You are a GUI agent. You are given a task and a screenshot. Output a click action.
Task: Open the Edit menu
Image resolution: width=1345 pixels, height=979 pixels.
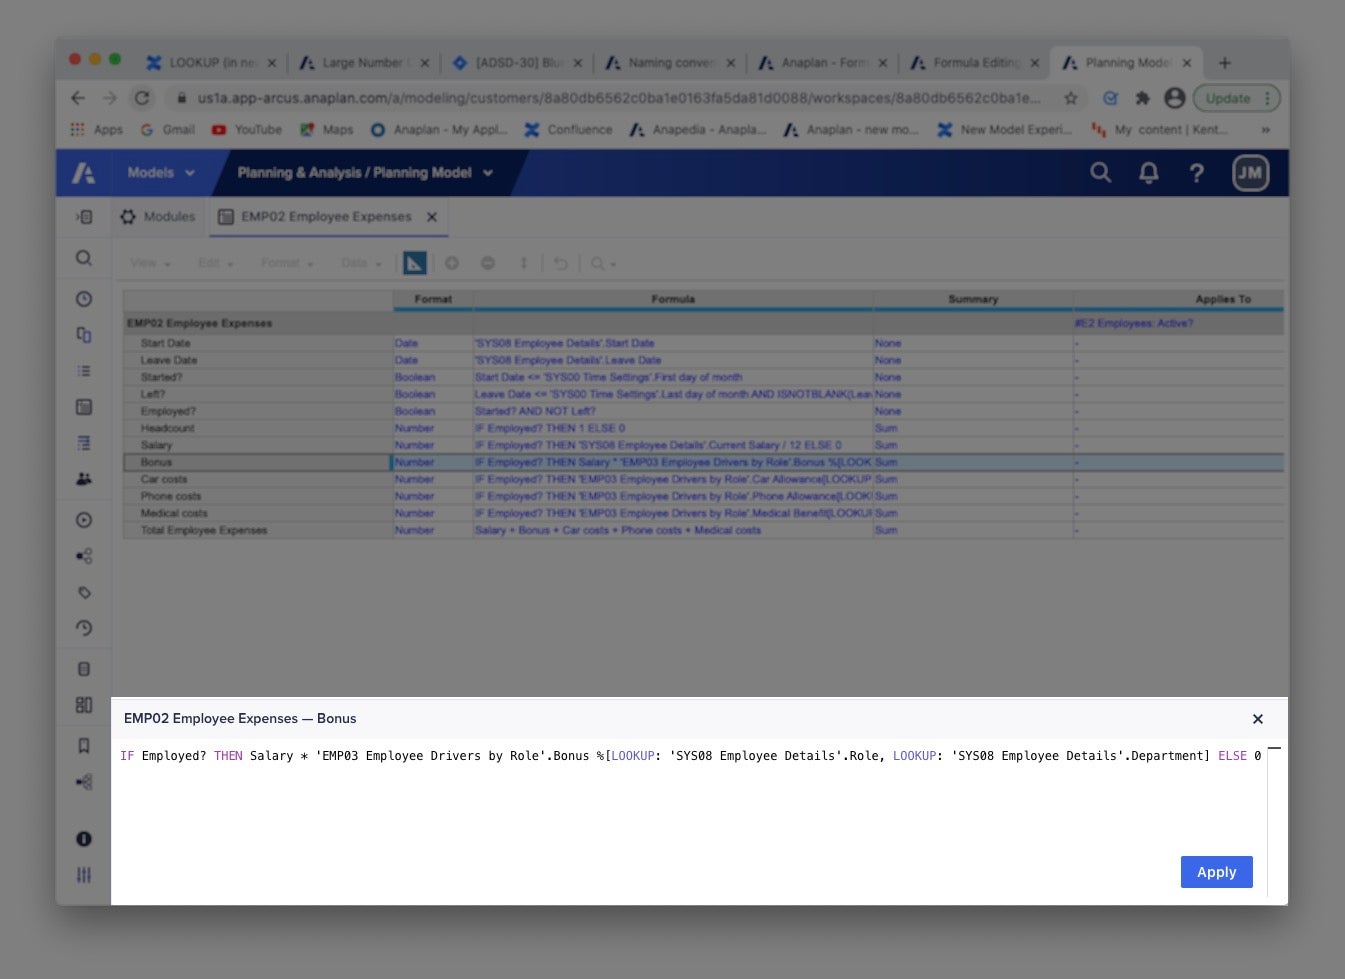pos(215,263)
